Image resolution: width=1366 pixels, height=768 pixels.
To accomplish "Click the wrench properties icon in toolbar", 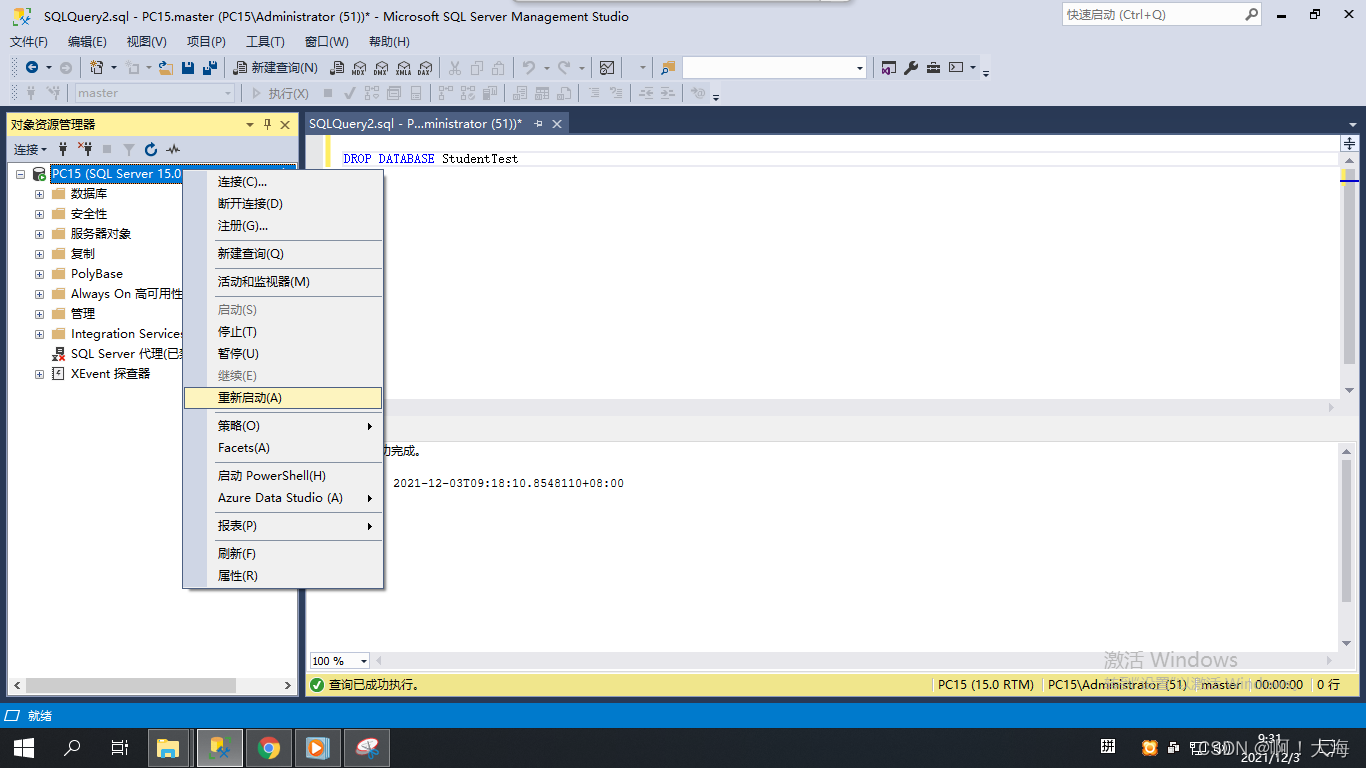I will [x=911, y=68].
